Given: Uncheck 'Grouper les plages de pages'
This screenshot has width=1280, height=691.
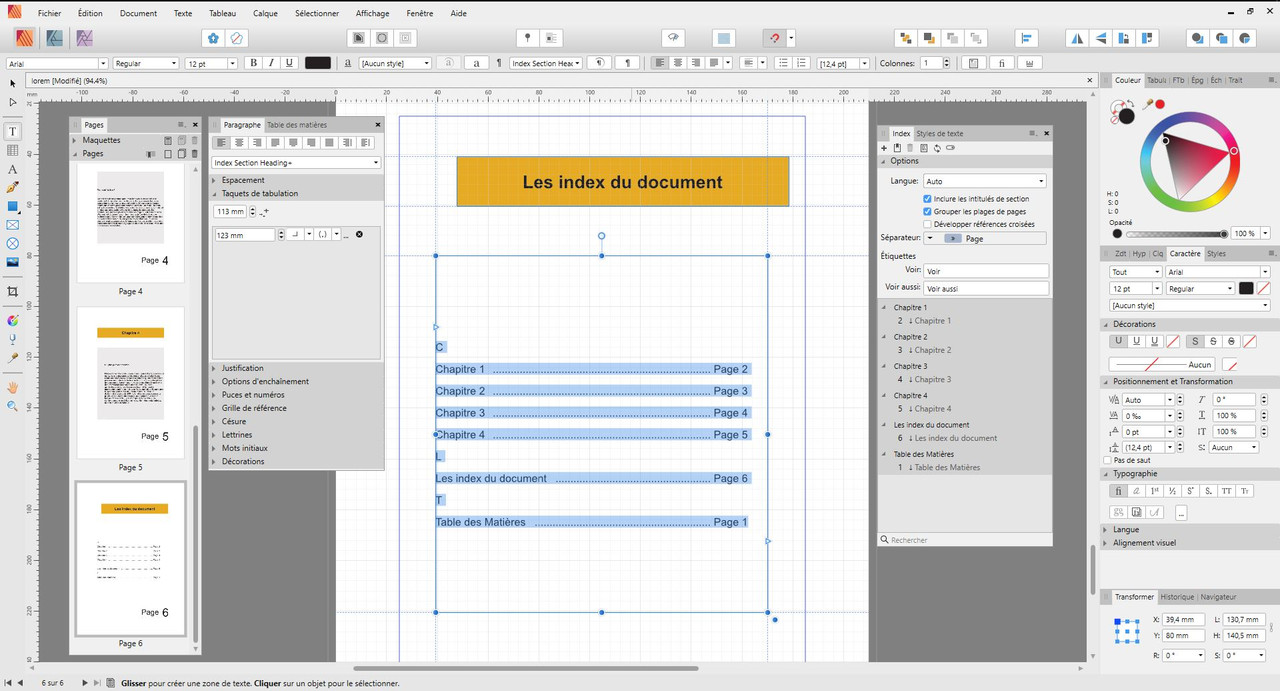Looking at the screenshot, I should pos(928,212).
